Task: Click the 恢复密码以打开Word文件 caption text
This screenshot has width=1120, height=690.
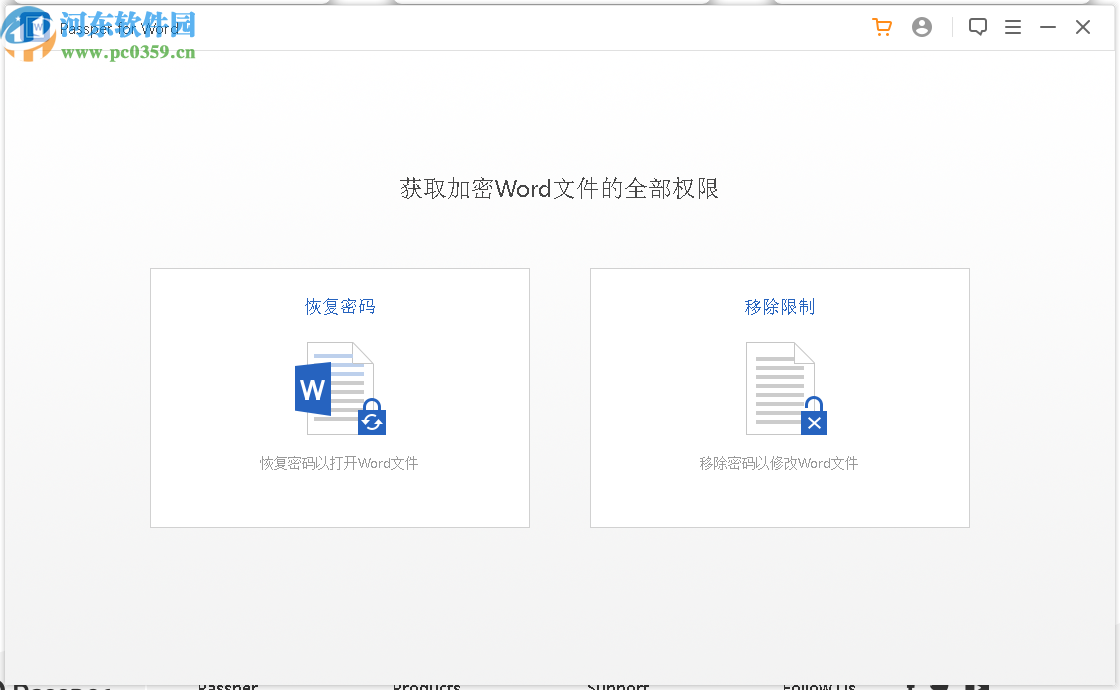Action: pos(340,463)
